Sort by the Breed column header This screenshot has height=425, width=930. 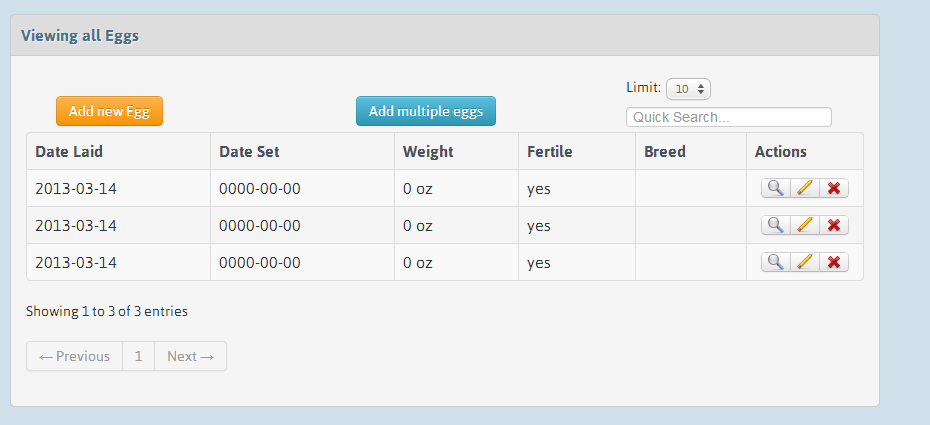point(665,152)
